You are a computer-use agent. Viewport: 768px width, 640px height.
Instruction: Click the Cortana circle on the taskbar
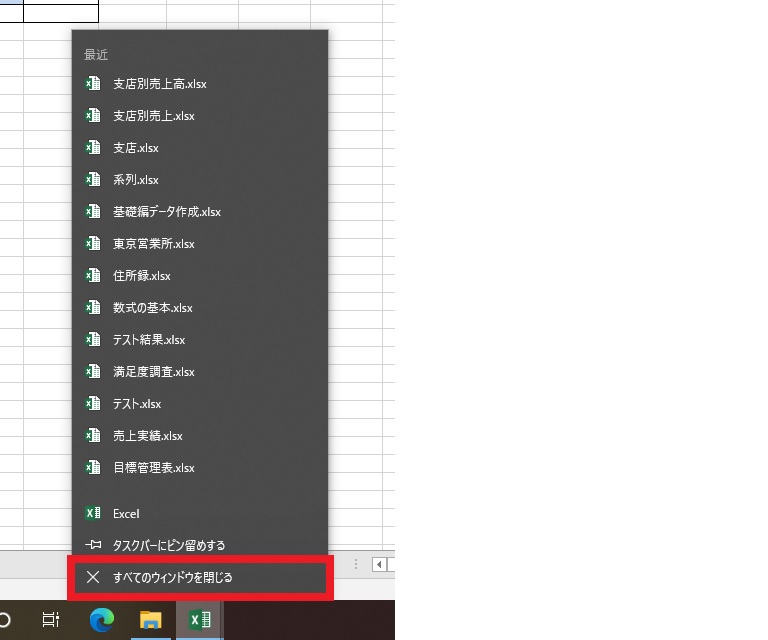pos(4,620)
